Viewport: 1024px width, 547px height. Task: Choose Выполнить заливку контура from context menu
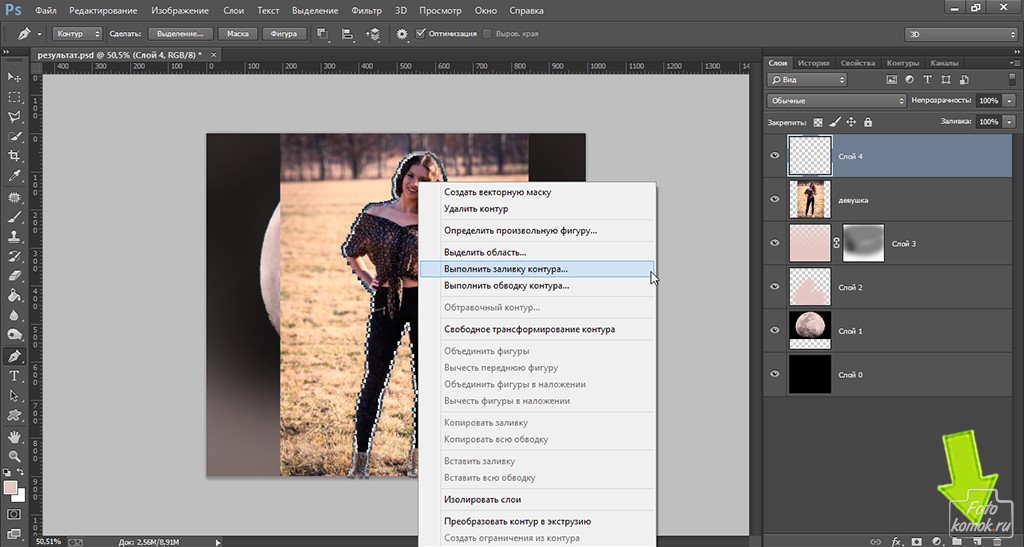click(x=506, y=269)
